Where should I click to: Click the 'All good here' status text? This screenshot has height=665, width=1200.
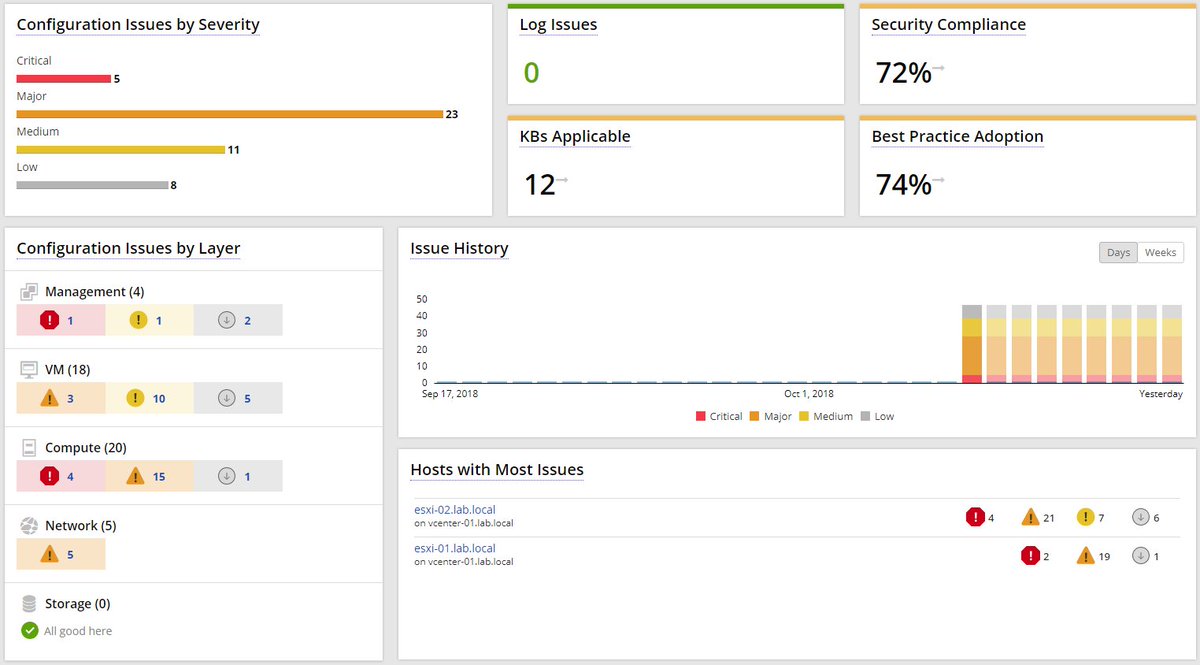78,631
